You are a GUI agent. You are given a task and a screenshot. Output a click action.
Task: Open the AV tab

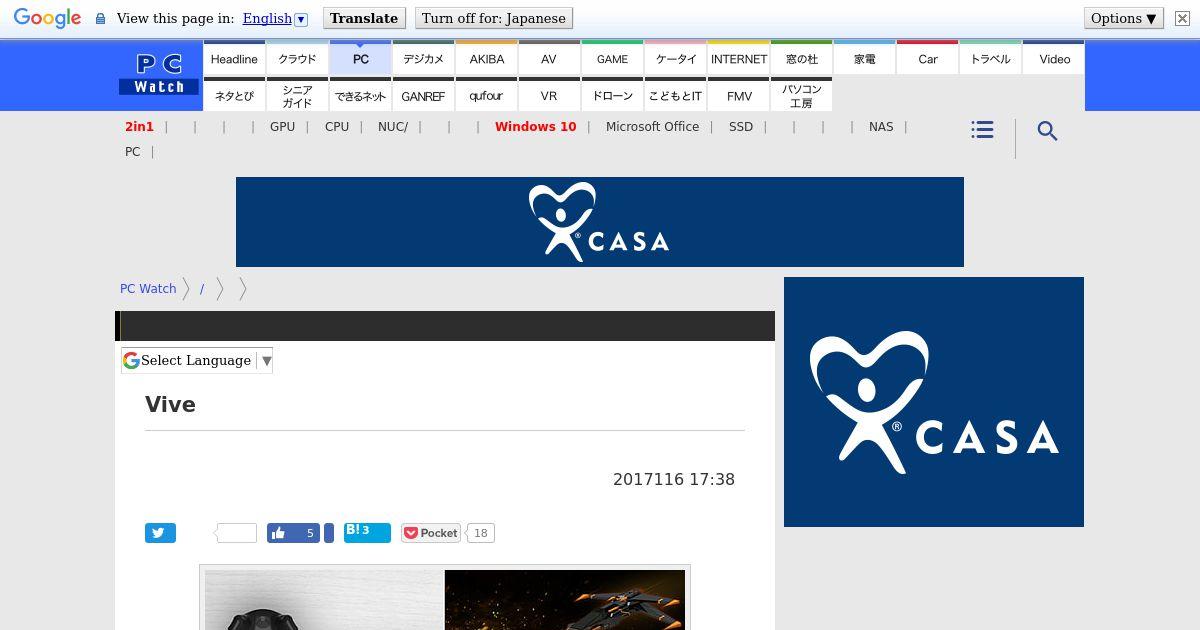click(549, 59)
